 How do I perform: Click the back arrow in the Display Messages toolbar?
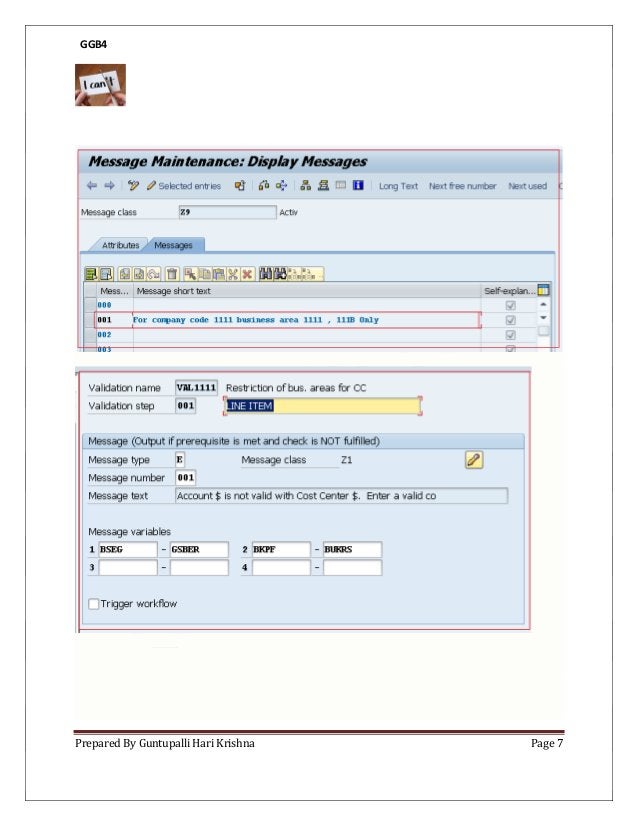[92, 185]
